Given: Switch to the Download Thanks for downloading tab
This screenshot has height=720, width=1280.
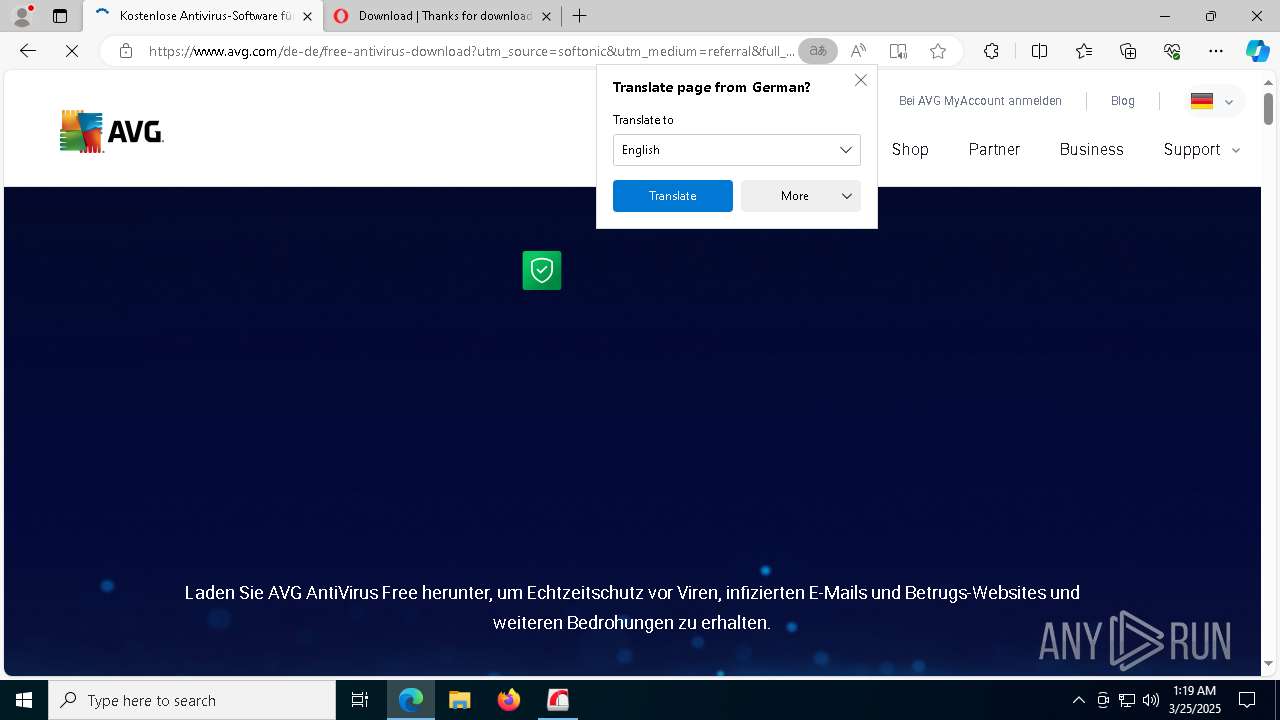Looking at the screenshot, I should click(444, 16).
